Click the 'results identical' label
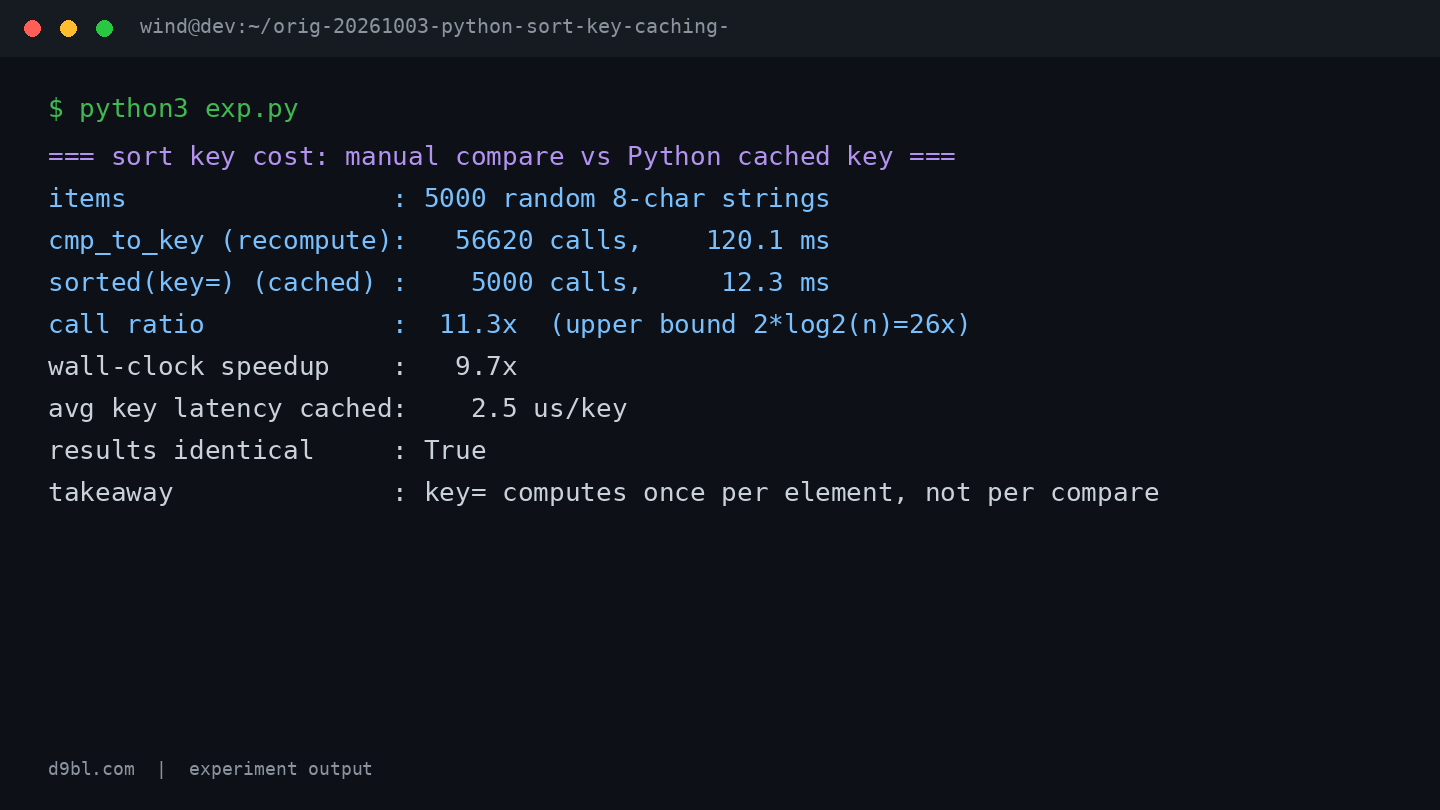This screenshot has height=810, width=1440. tap(181, 451)
